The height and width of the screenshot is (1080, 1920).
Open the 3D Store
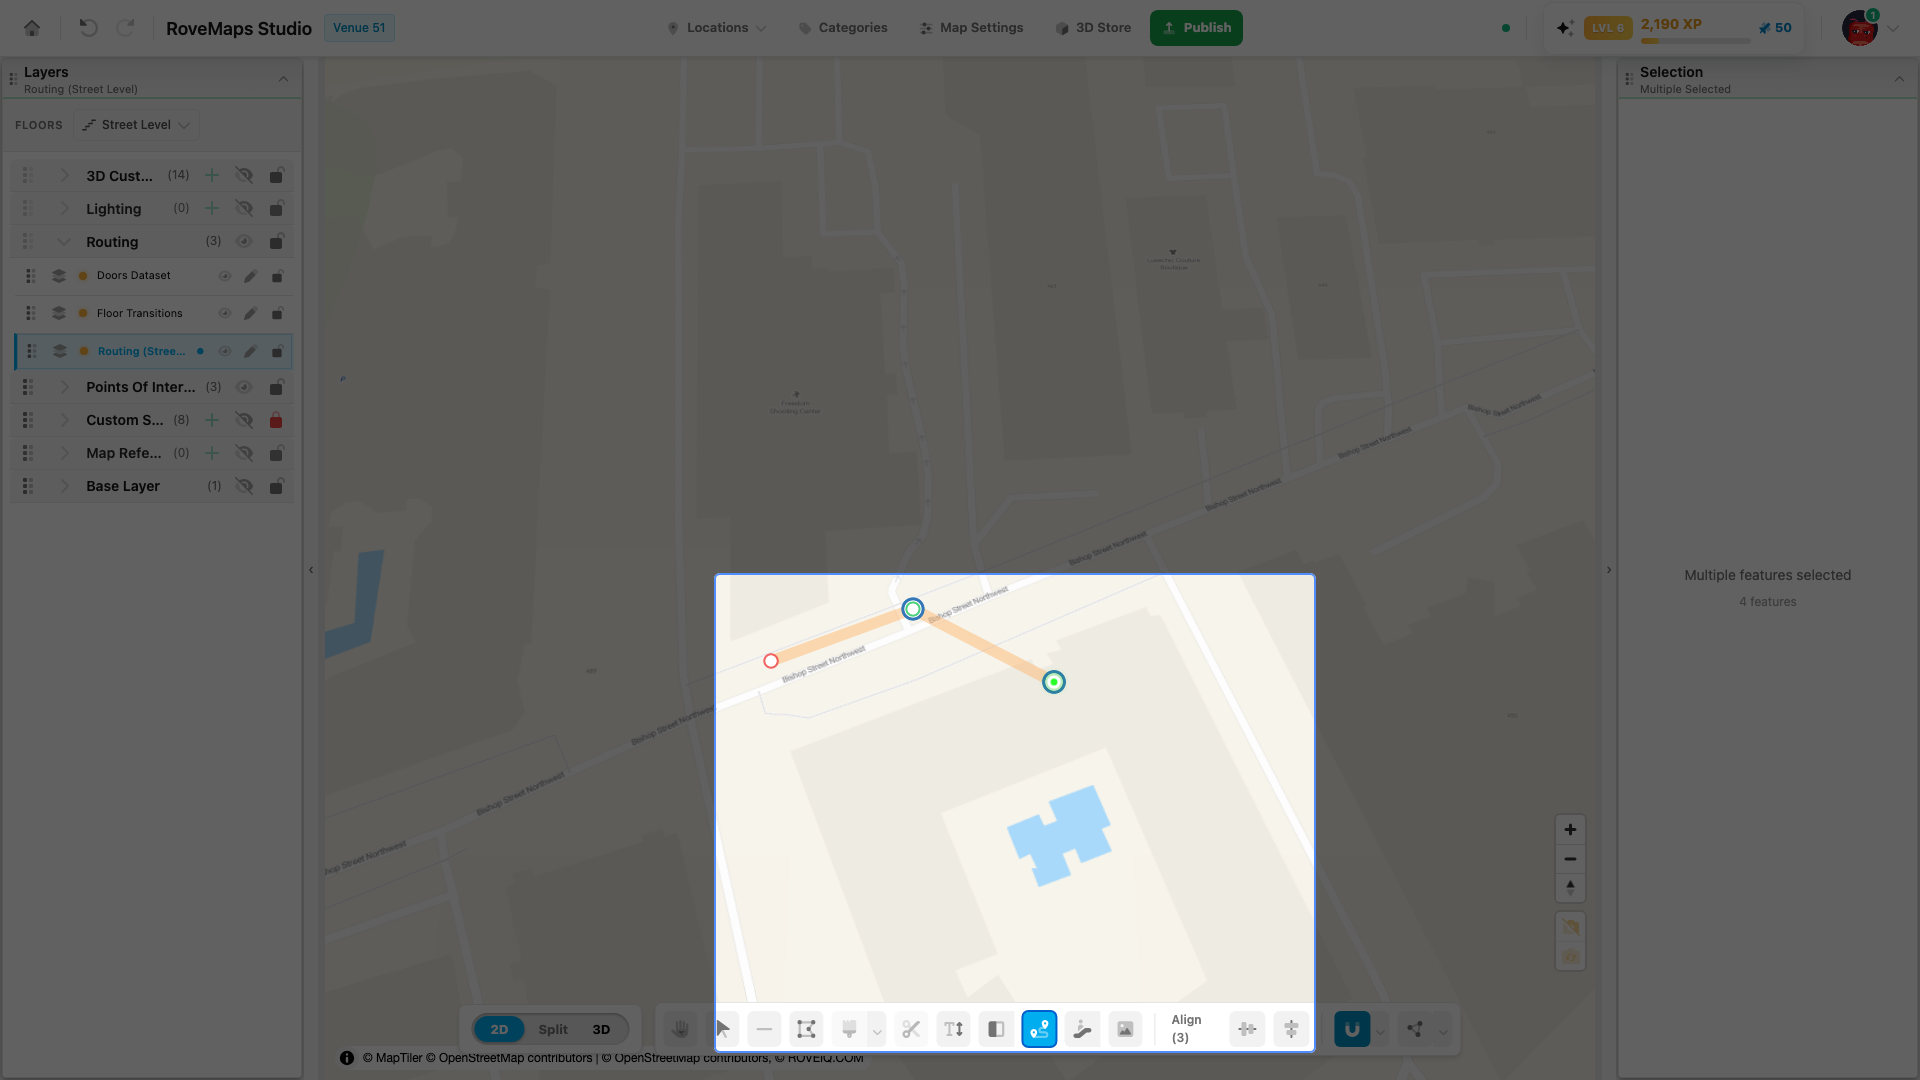pos(1093,28)
